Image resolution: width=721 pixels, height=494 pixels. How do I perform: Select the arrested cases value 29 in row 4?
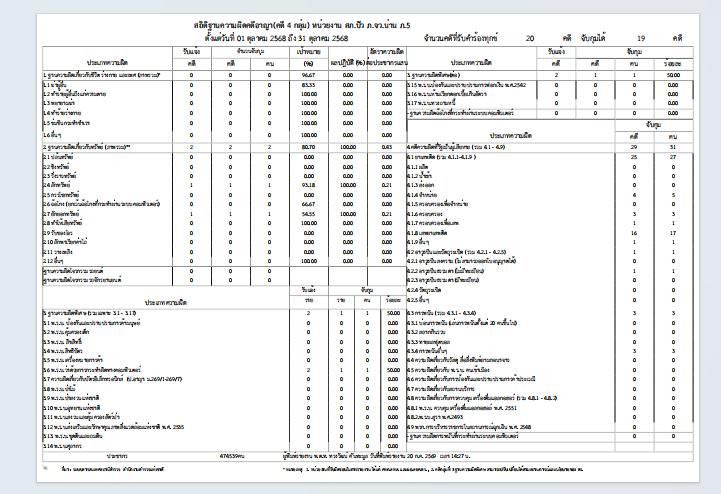(x=634, y=147)
